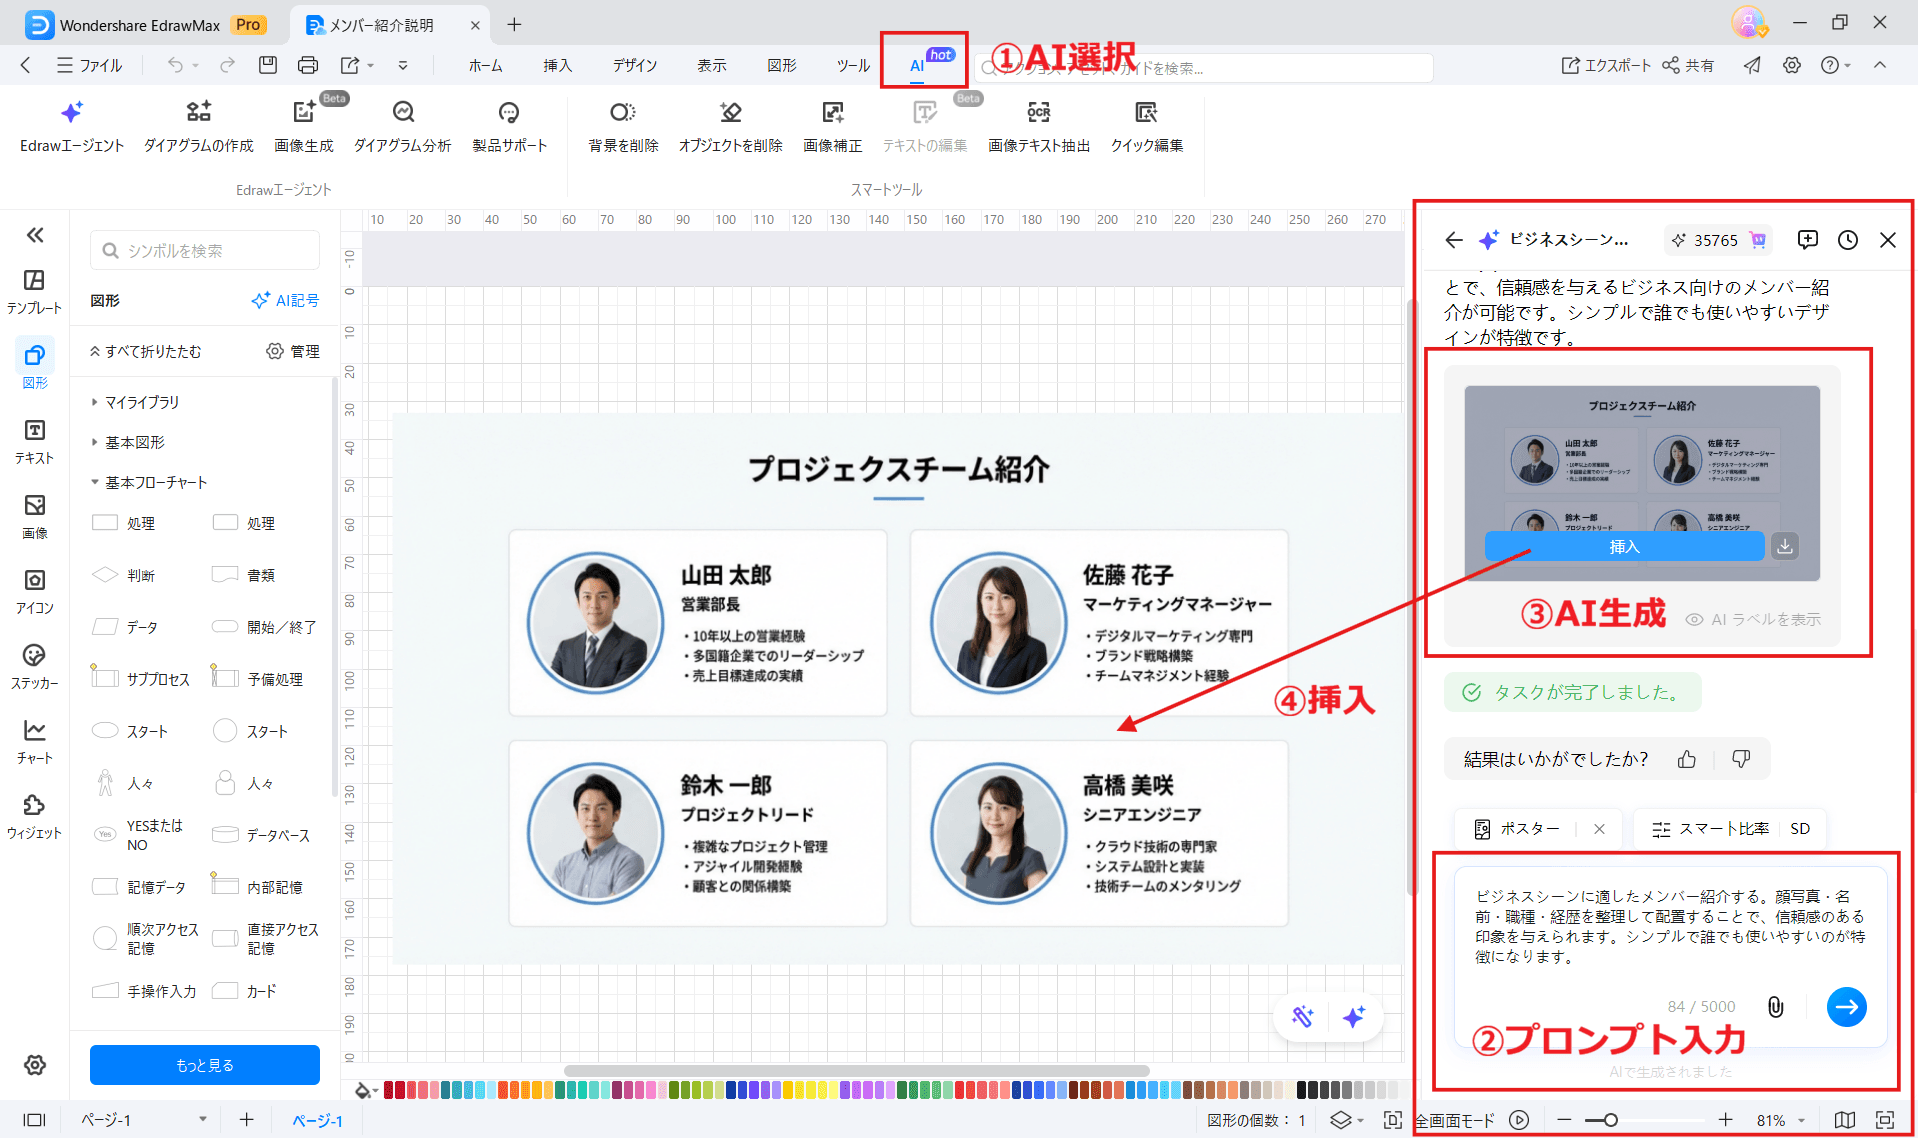The image size is (1918, 1138).
Task: Select the 画像補正 image enhancement tool
Action: [x=833, y=126]
